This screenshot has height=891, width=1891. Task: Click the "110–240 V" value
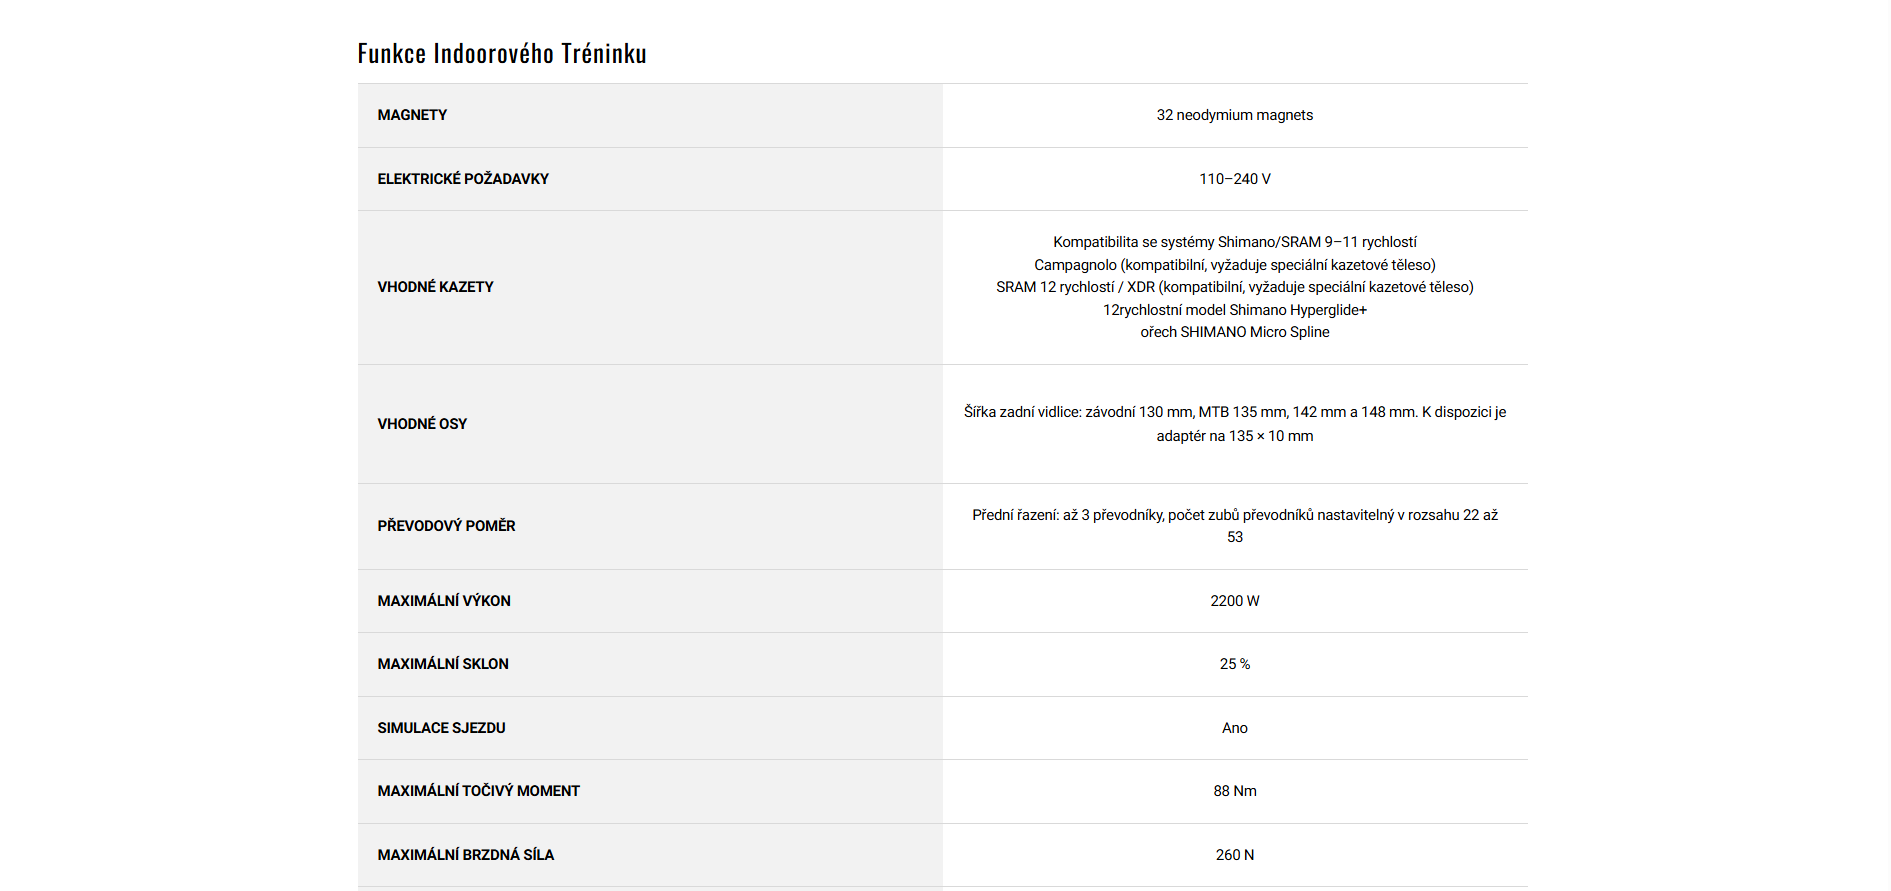1234,179
